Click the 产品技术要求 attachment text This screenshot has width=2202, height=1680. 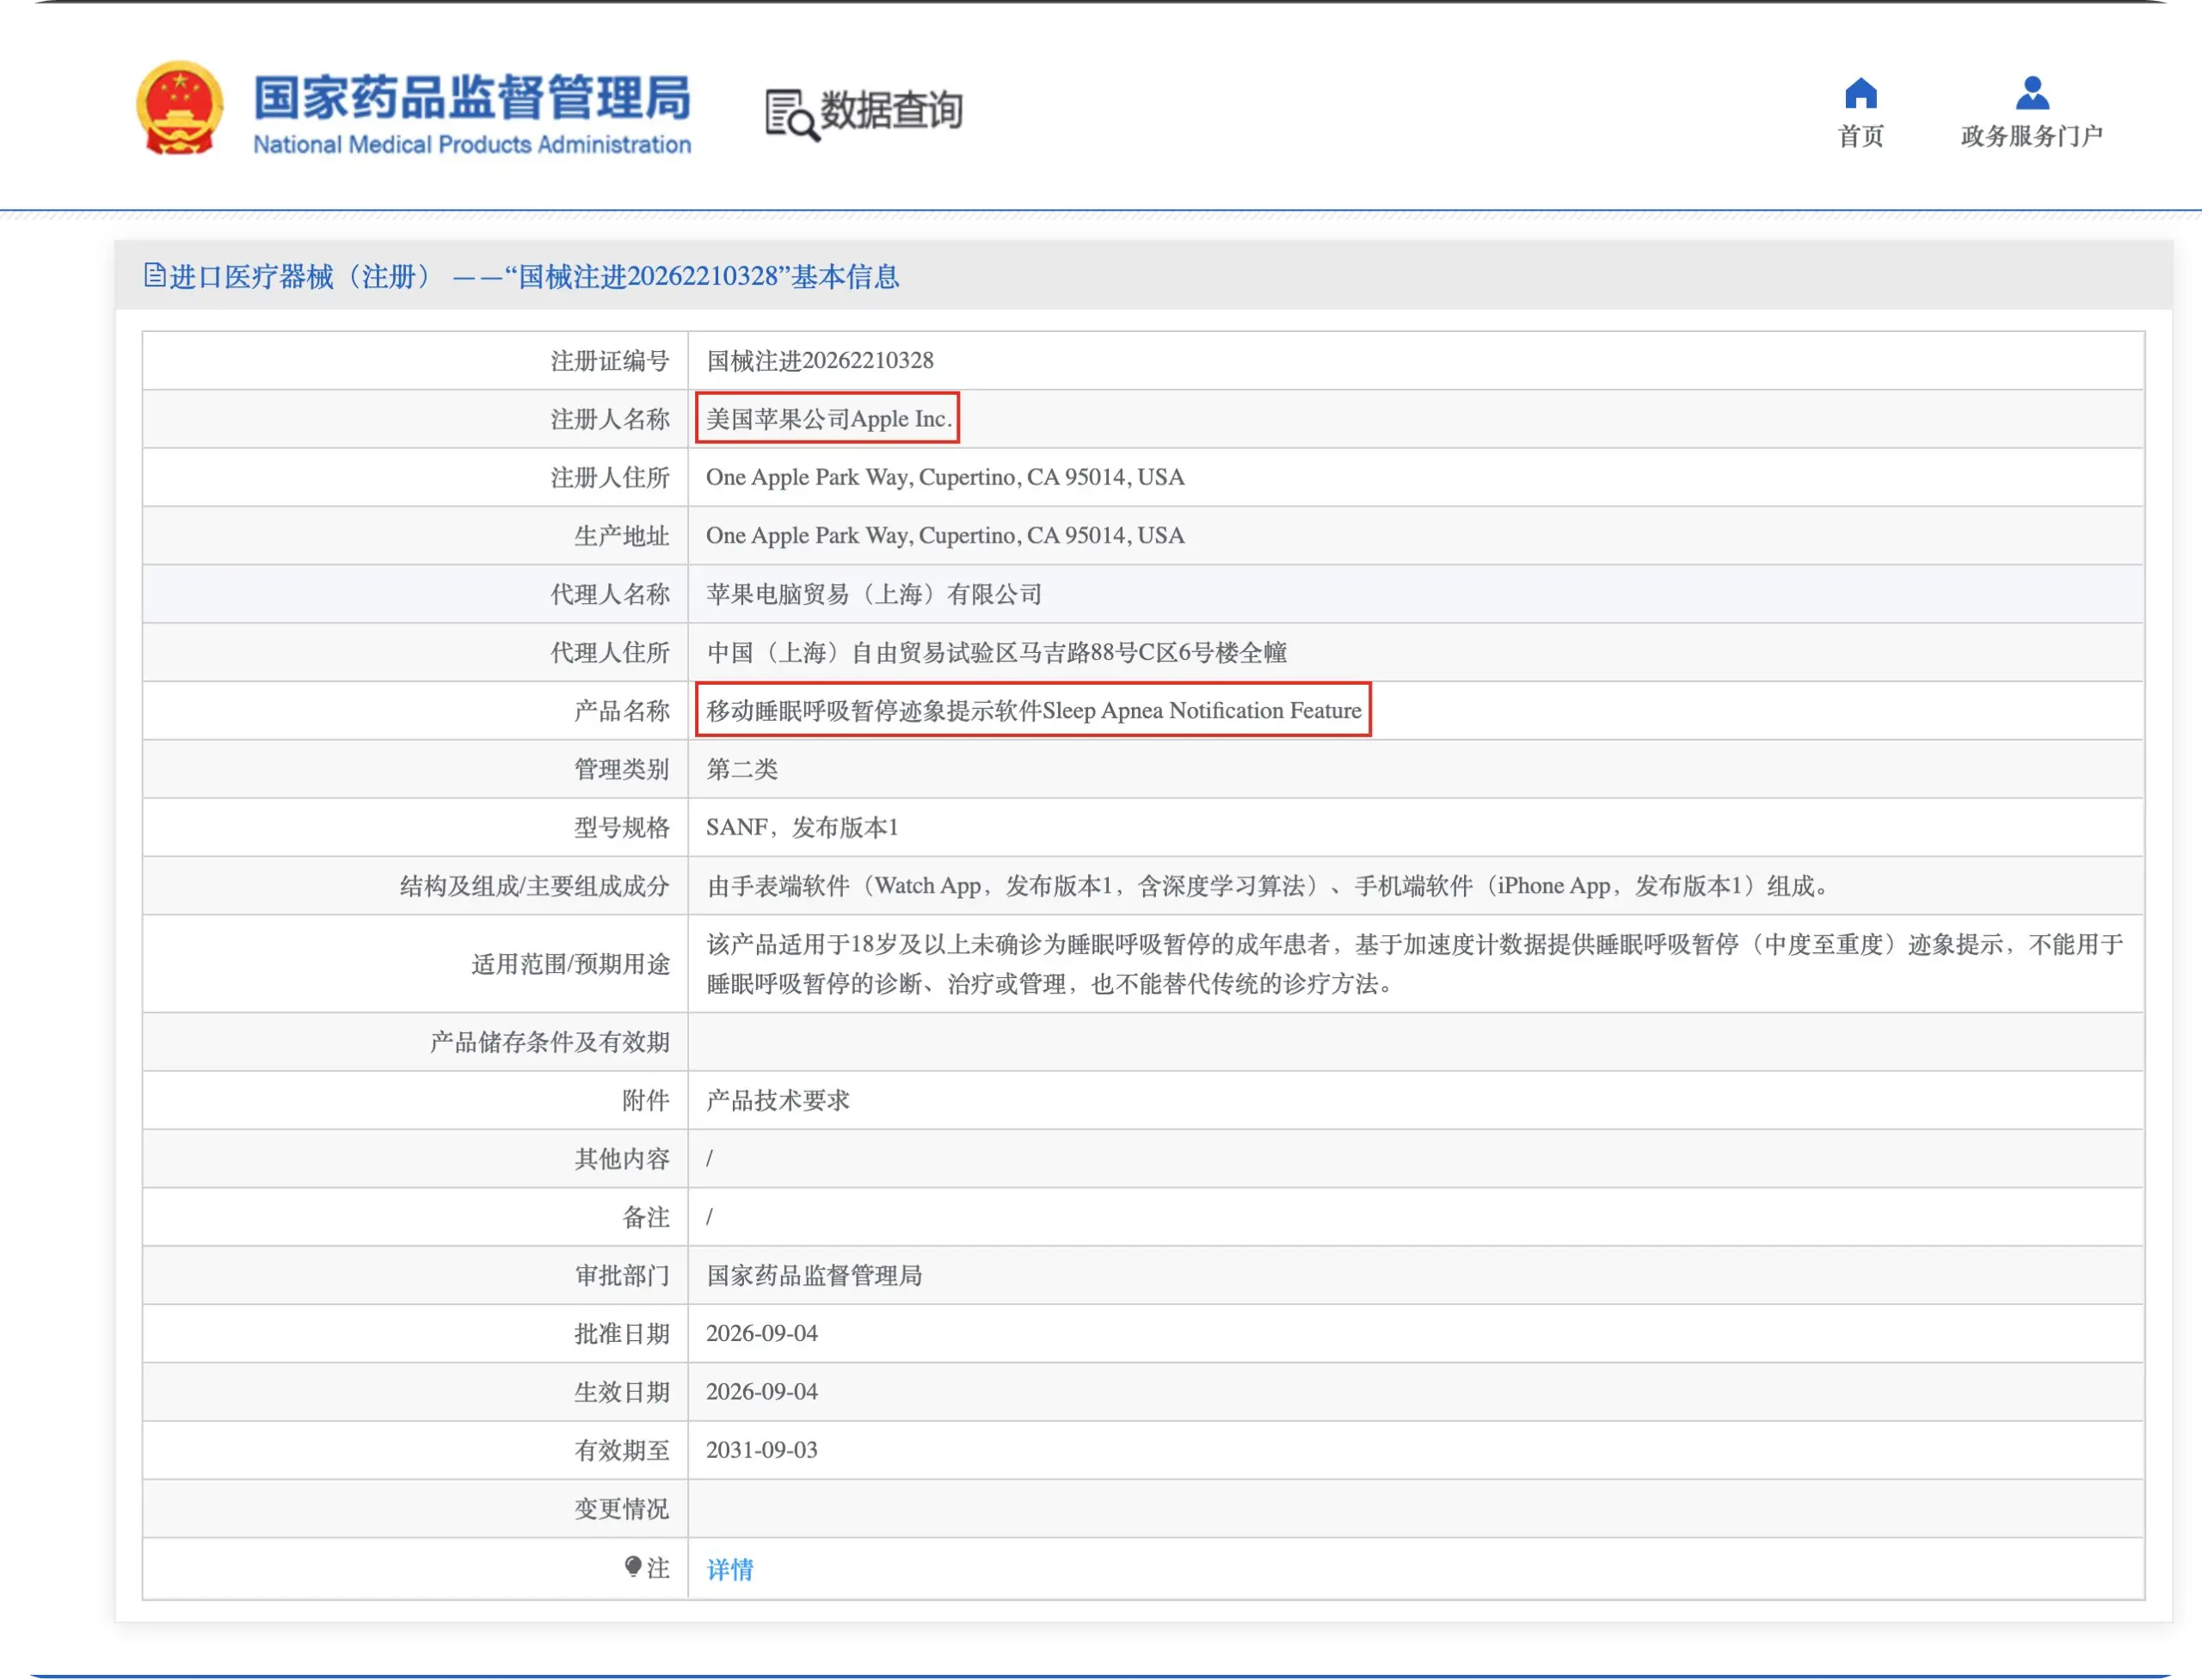click(778, 1100)
